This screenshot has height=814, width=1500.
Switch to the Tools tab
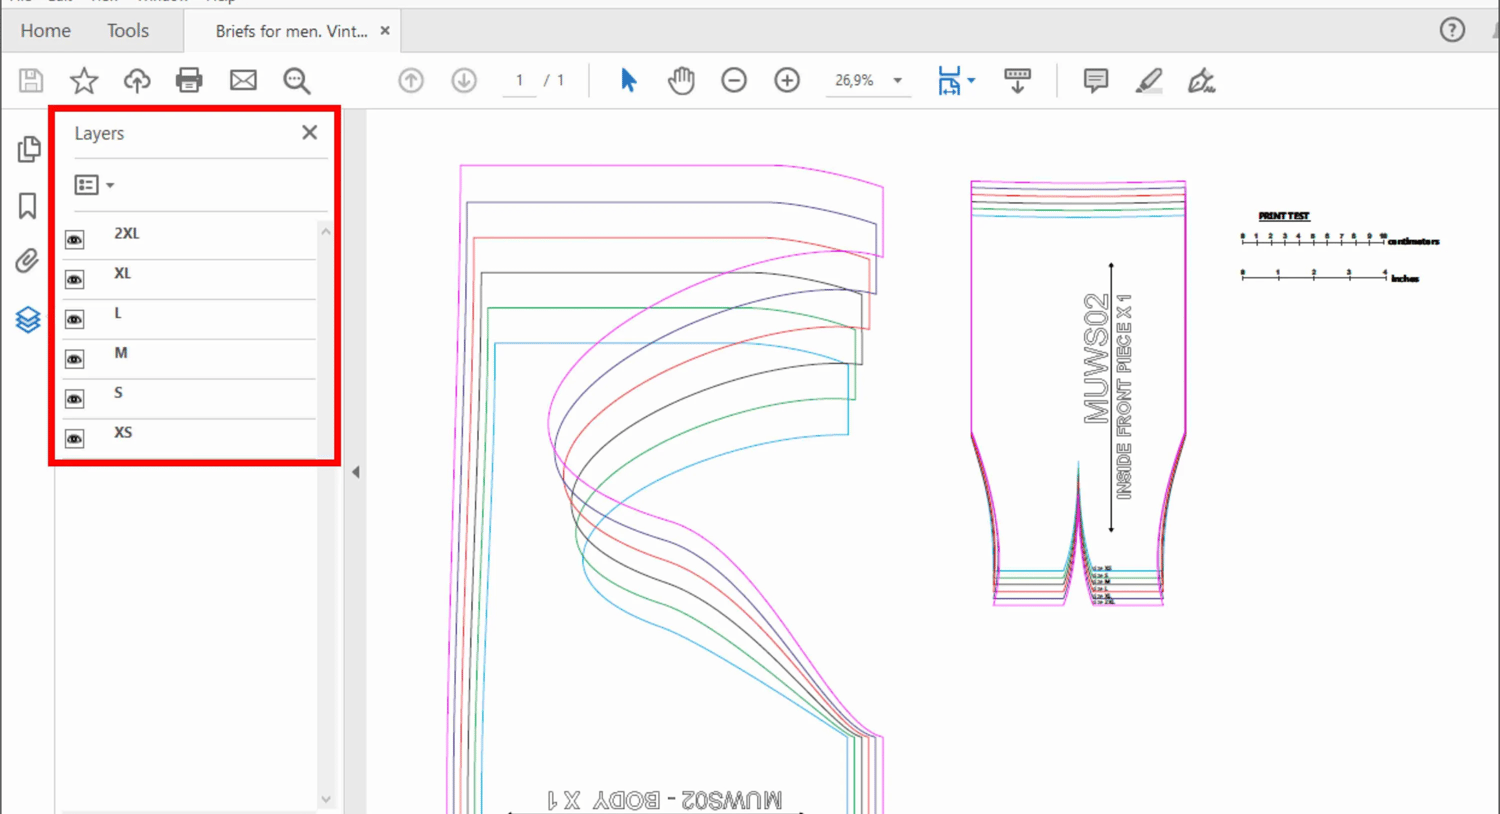coord(128,31)
